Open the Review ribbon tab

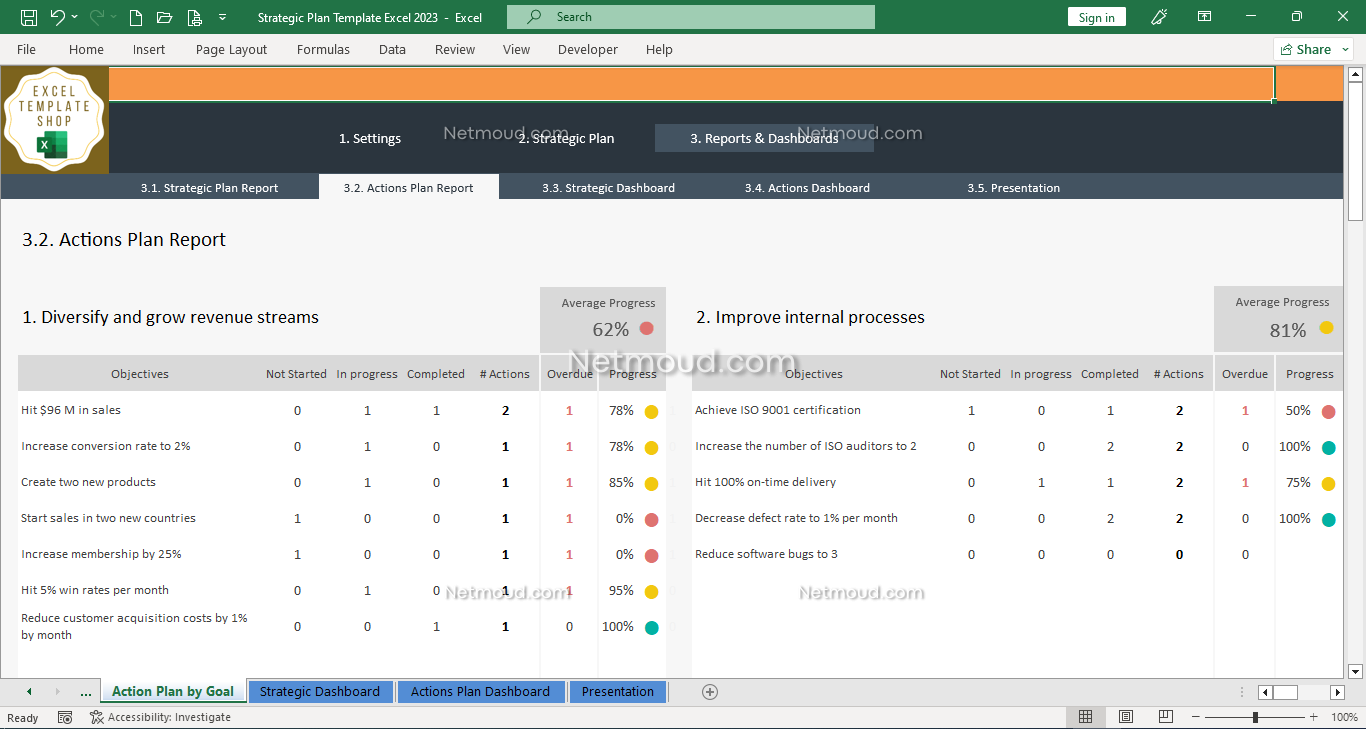pos(455,49)
